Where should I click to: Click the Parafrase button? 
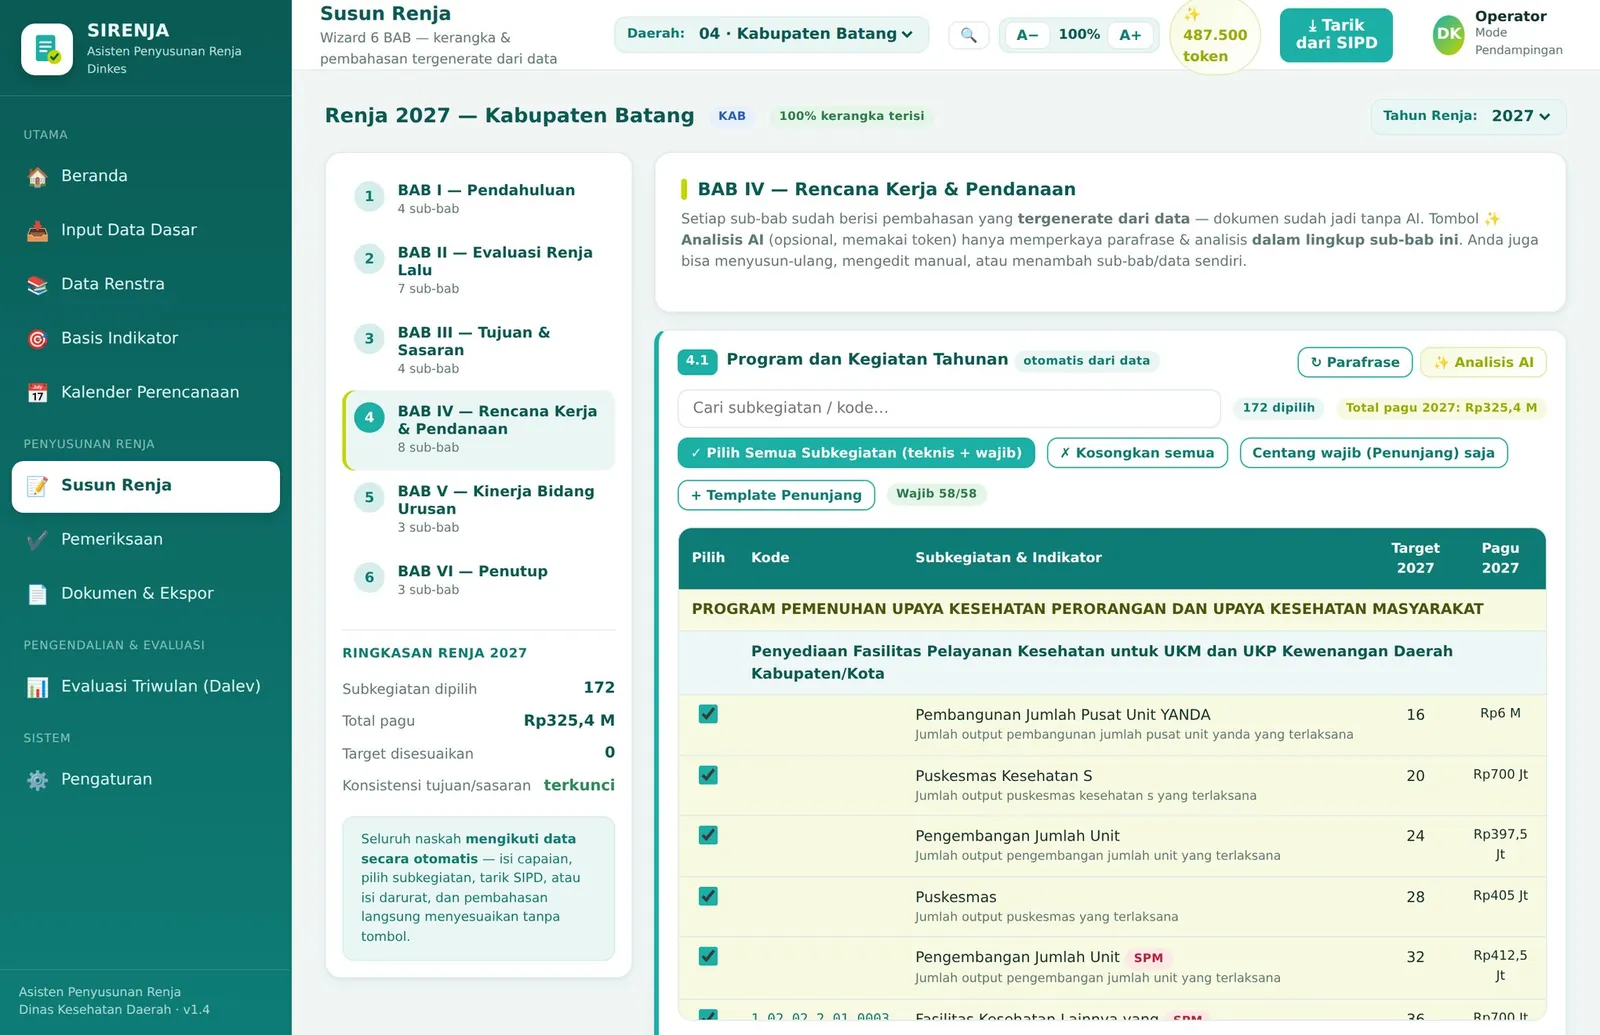tap(1355, 362)
